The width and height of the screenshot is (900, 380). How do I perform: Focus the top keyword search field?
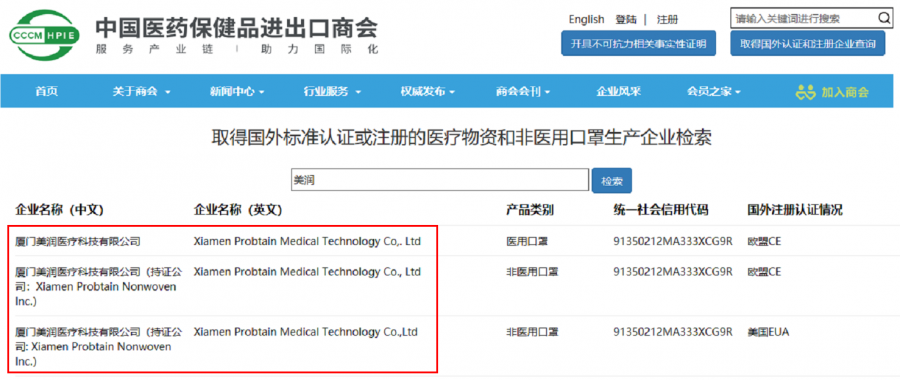[x=804, y=18]
